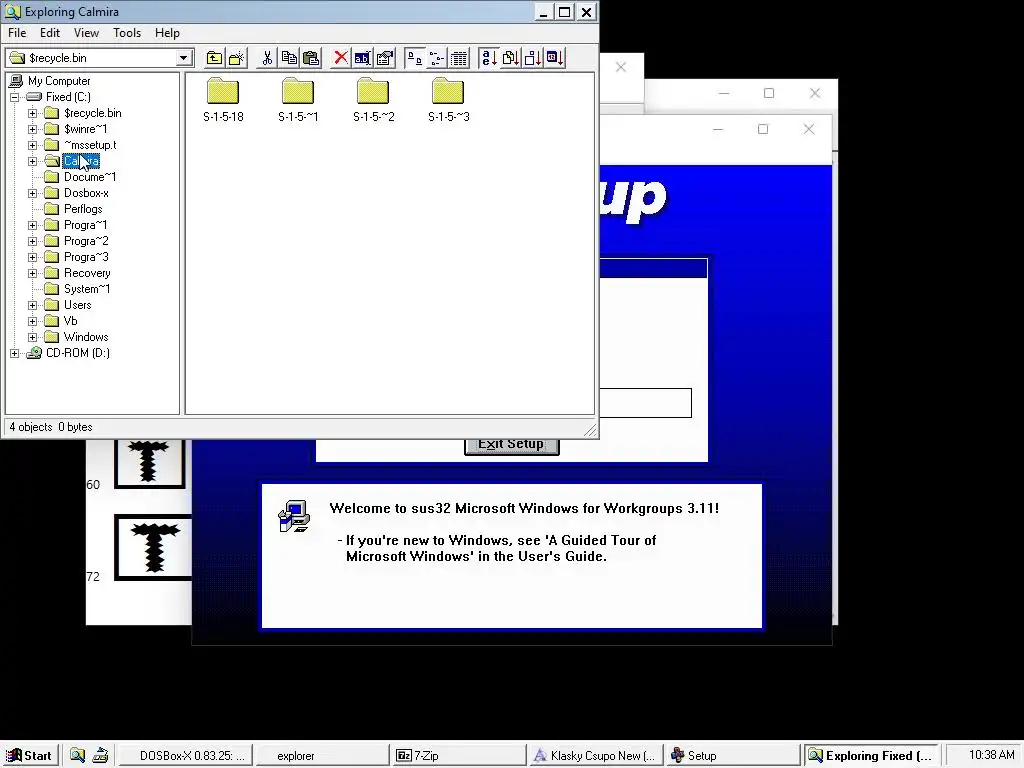Open the Start menu
Screen dimensions: 1024x768
31,756
